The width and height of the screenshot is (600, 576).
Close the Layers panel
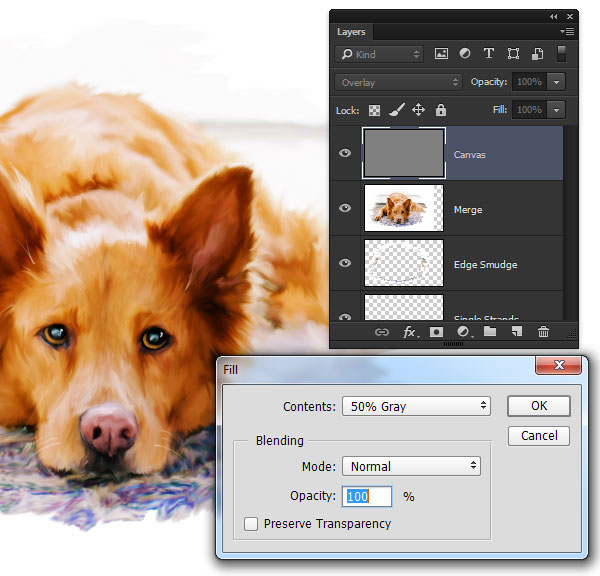(570, 16)
